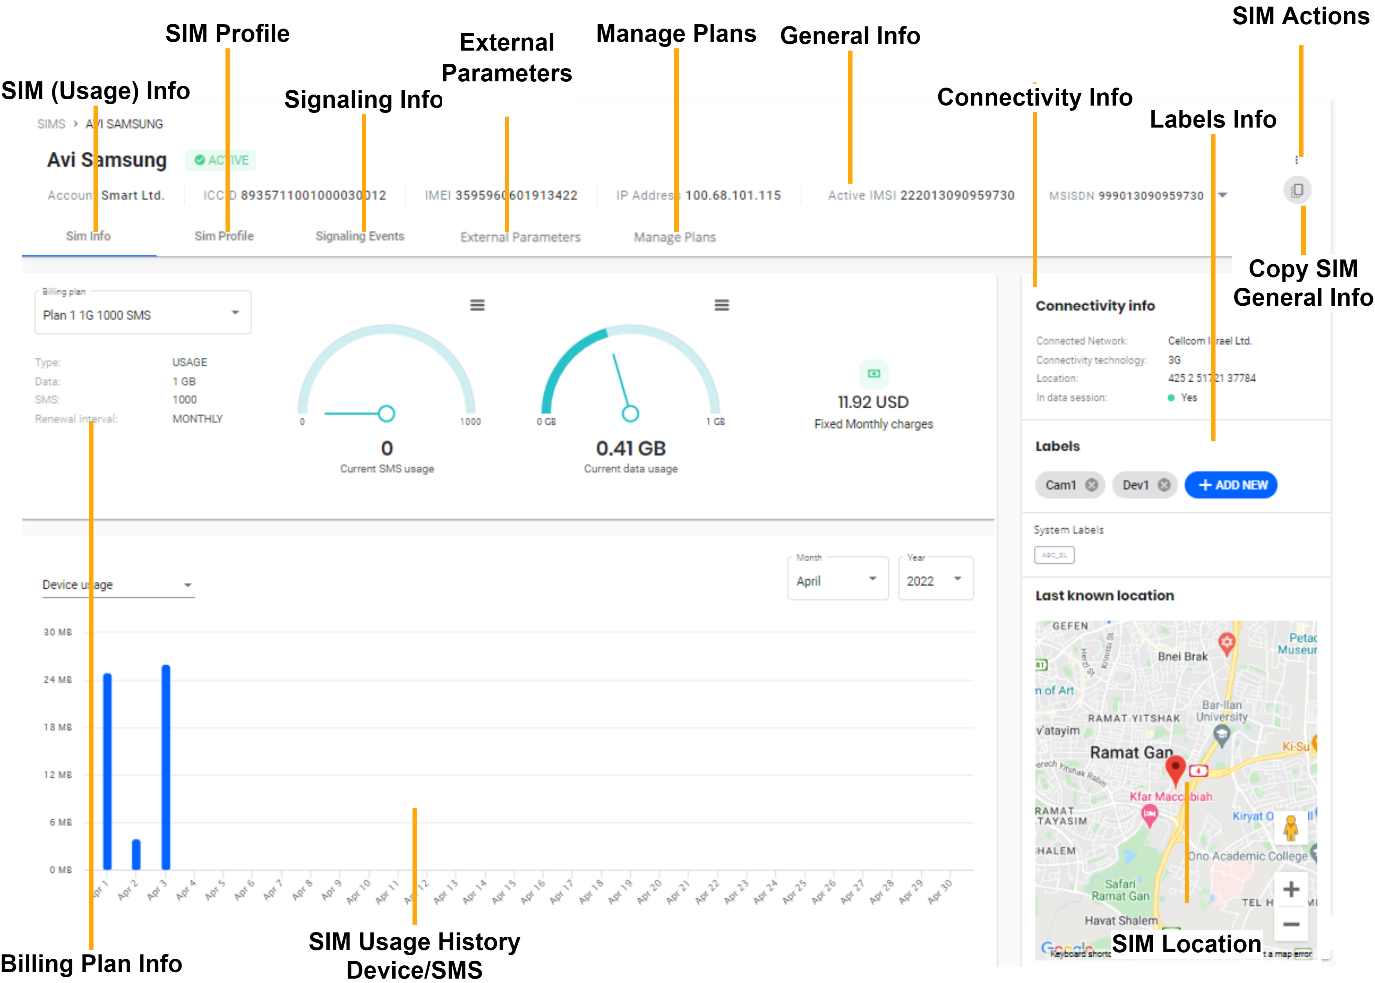Click the fixed monthly charges money icon
This screenshot has height=983, width=1375.
tap(873, 373)
